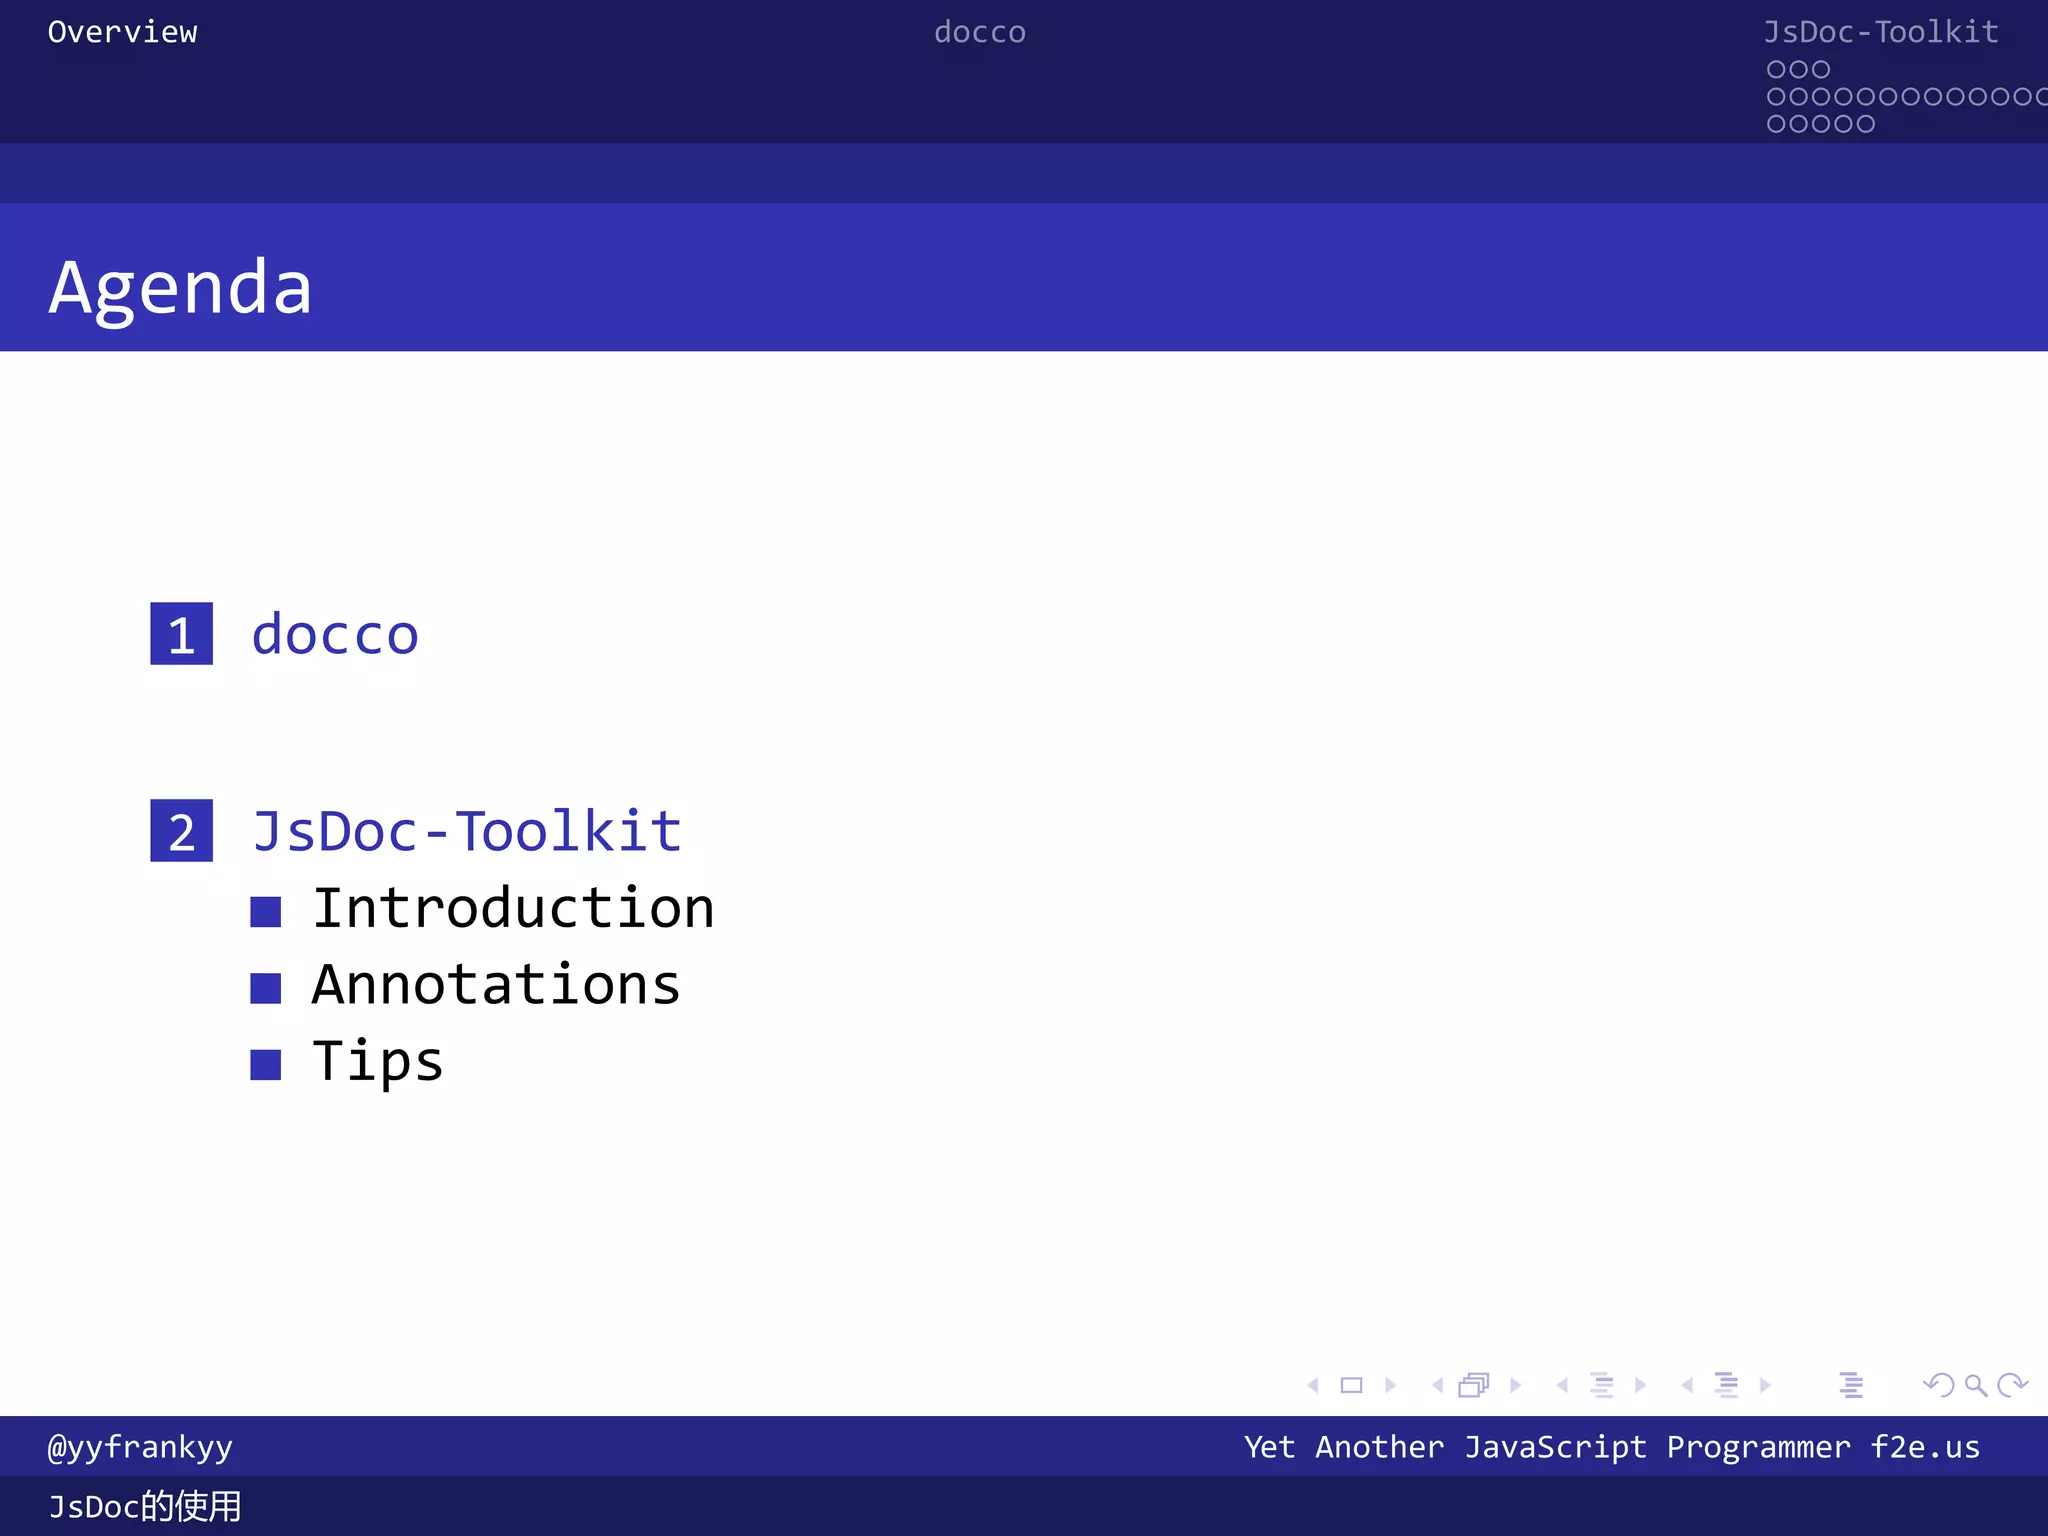Go to next frame arrow
Viewport: 2048px width, 1536px height.
coord(1515,1385)
